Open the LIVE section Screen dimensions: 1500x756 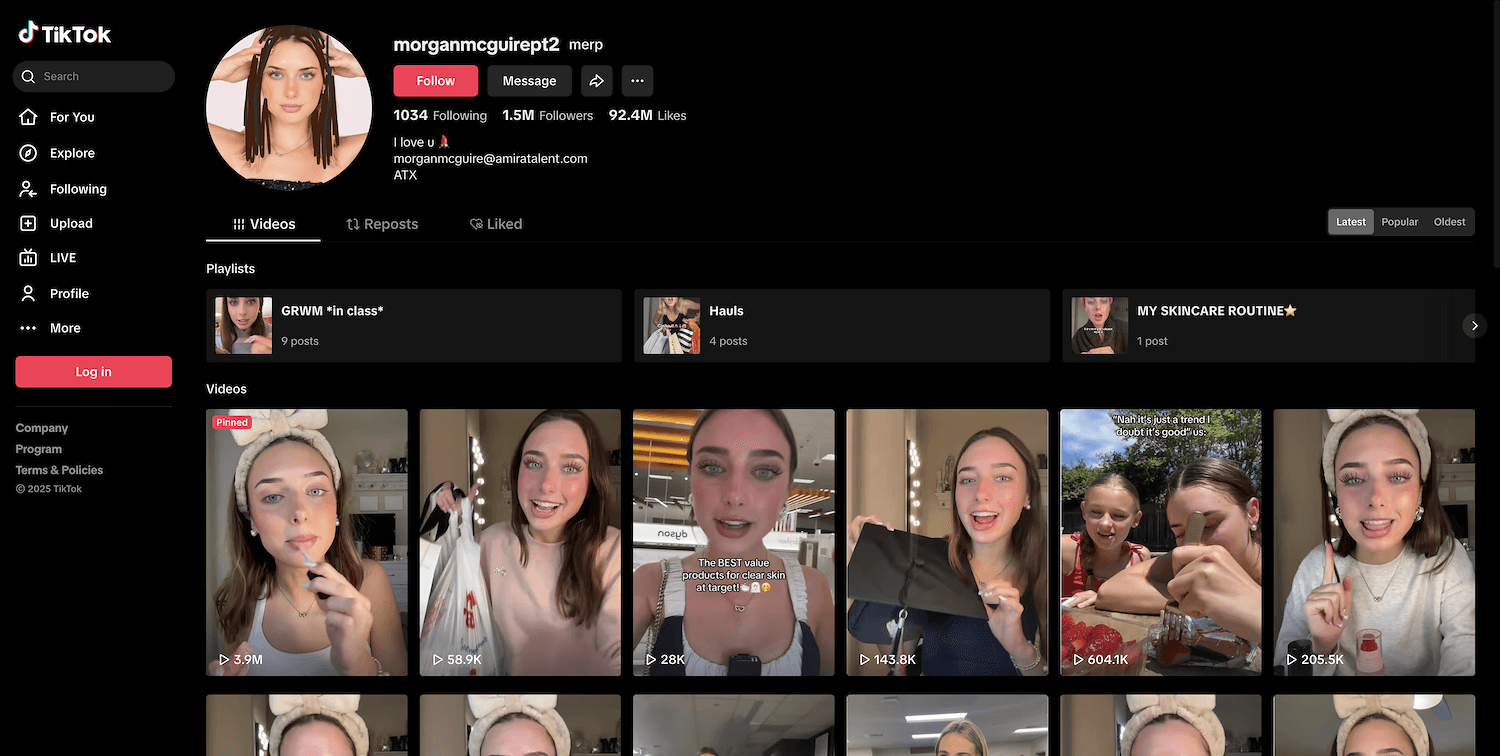(x=62, y=258)
